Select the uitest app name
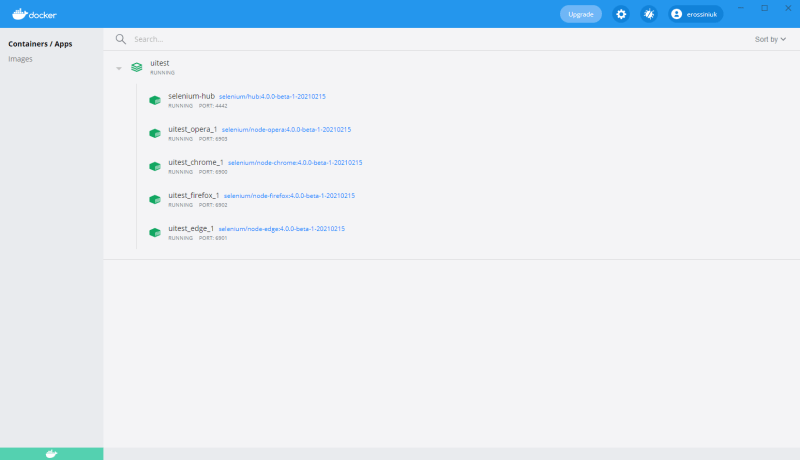Image resolution: width=800 pixels, height=460 pixels. coord(160,63)
